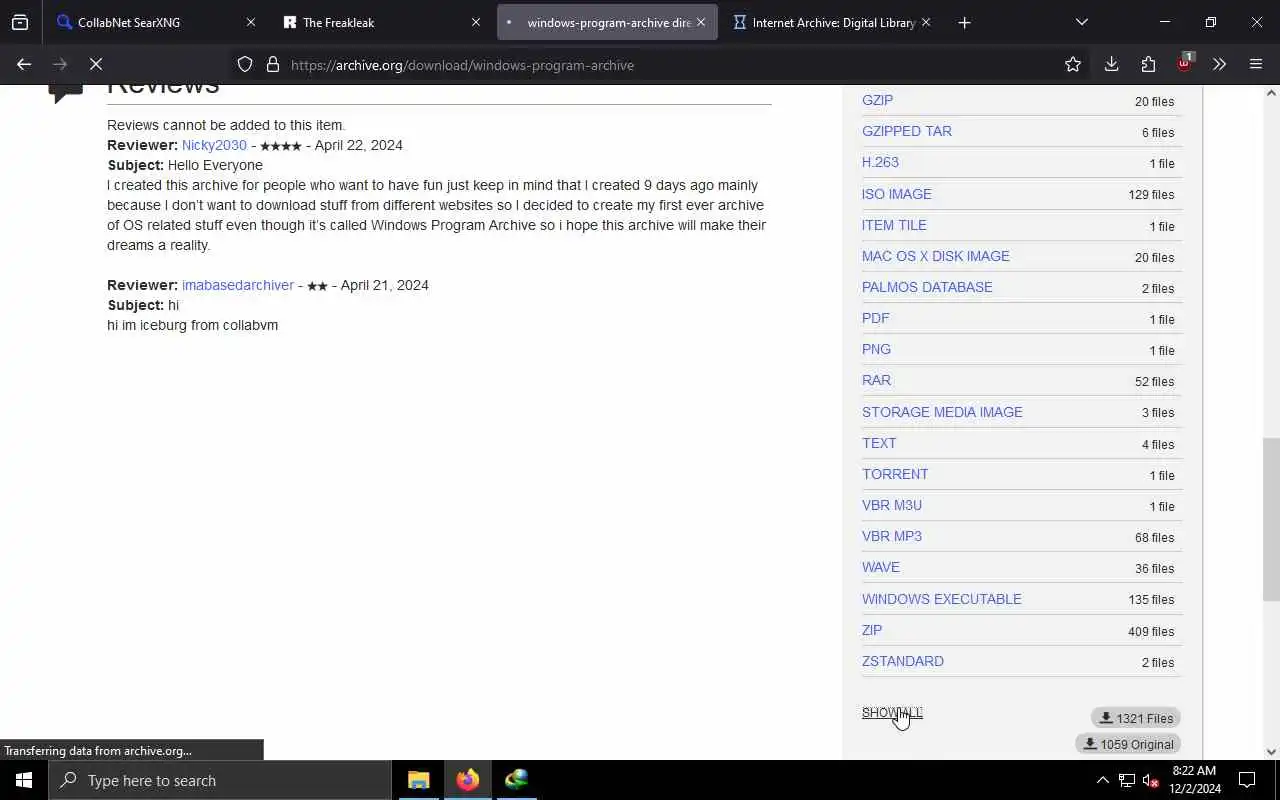The height and width of the screenshot is (800, 1280).
Task: Open H.263 download option
Action: [x=880, y=162]
